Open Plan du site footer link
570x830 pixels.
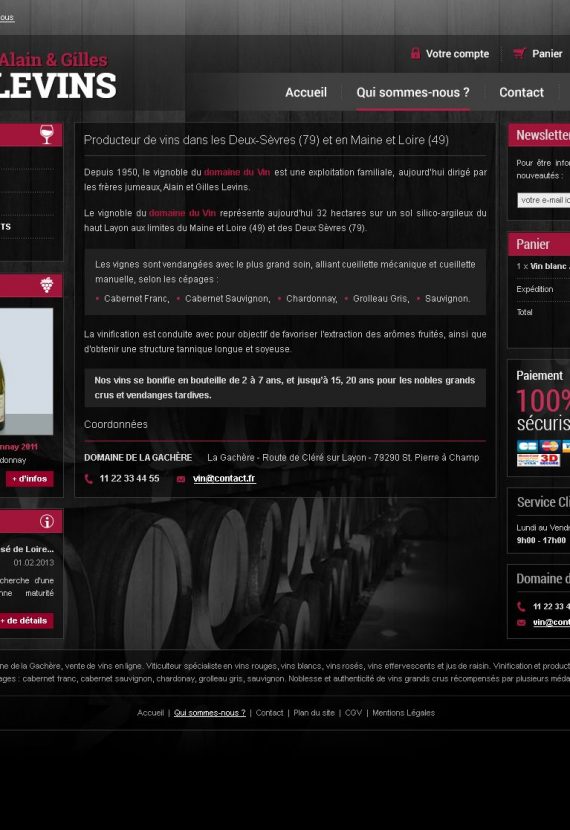(314, 713)
